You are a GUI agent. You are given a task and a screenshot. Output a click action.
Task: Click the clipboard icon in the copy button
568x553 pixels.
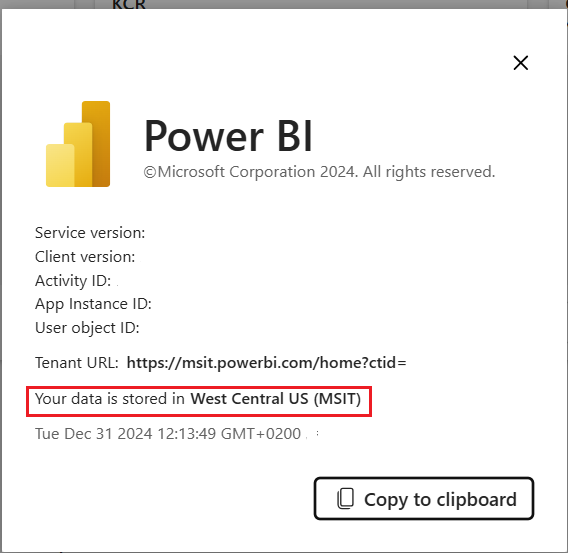tap(346, 499)
